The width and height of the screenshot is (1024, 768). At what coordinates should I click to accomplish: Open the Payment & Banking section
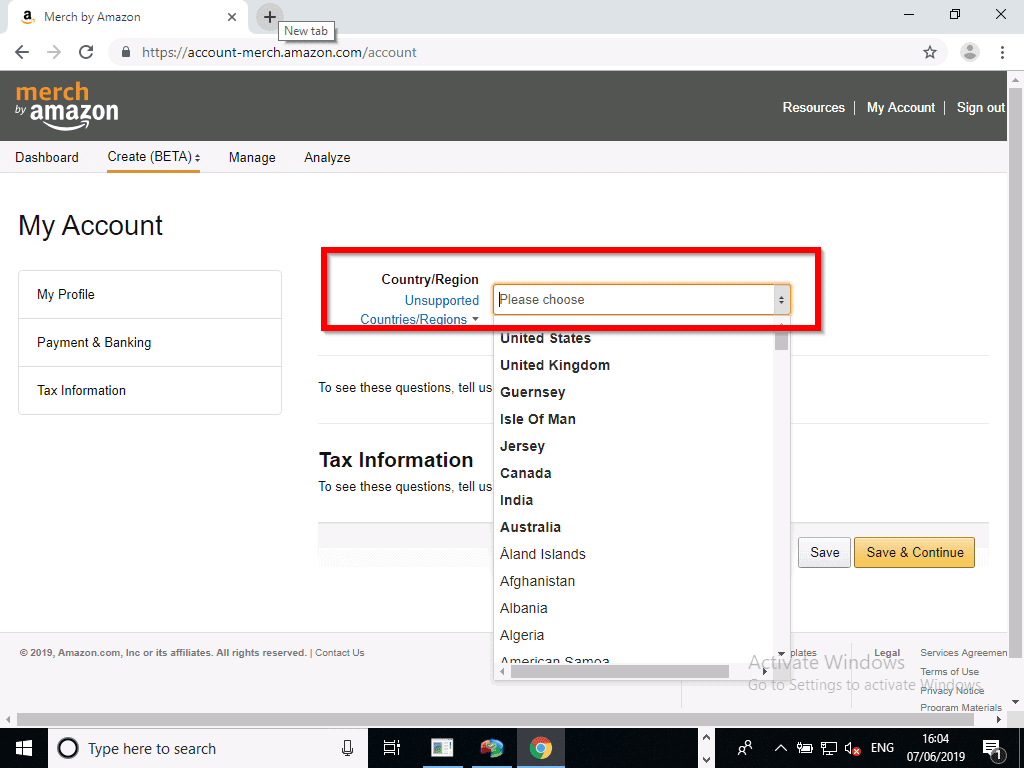tap(93, 342)
